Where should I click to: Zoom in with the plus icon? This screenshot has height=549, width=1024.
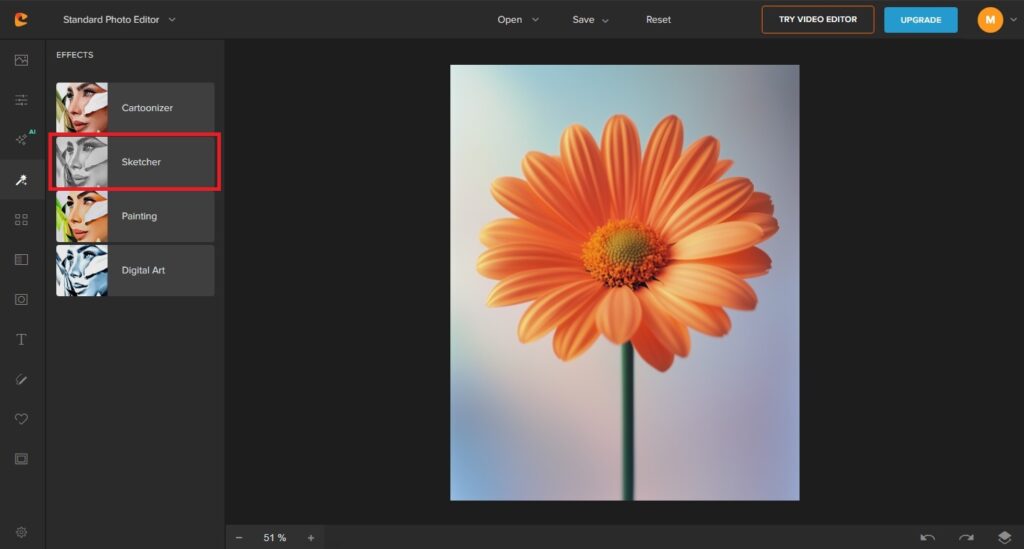tap(311, 538)
